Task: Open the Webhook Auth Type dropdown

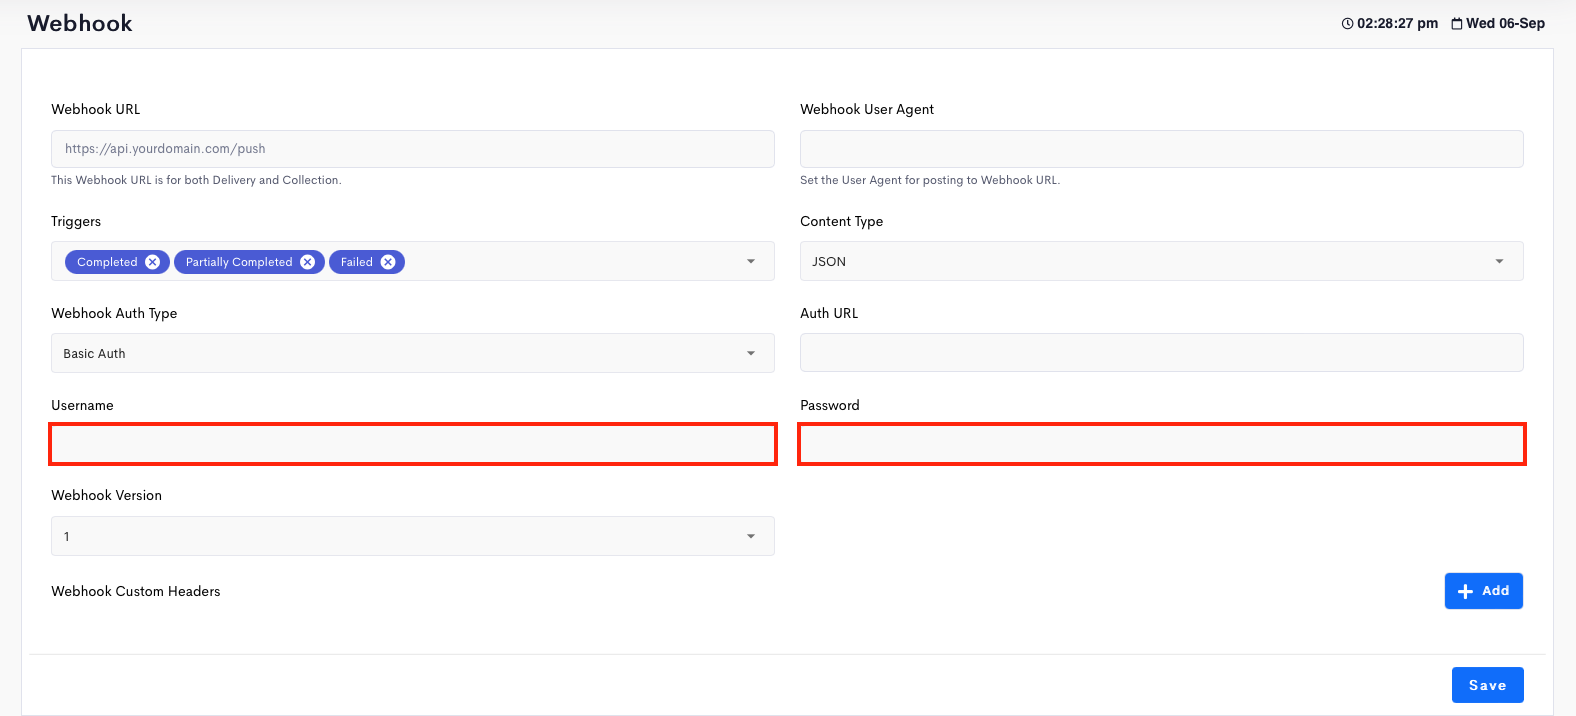Action: click(x=412, y=354)
